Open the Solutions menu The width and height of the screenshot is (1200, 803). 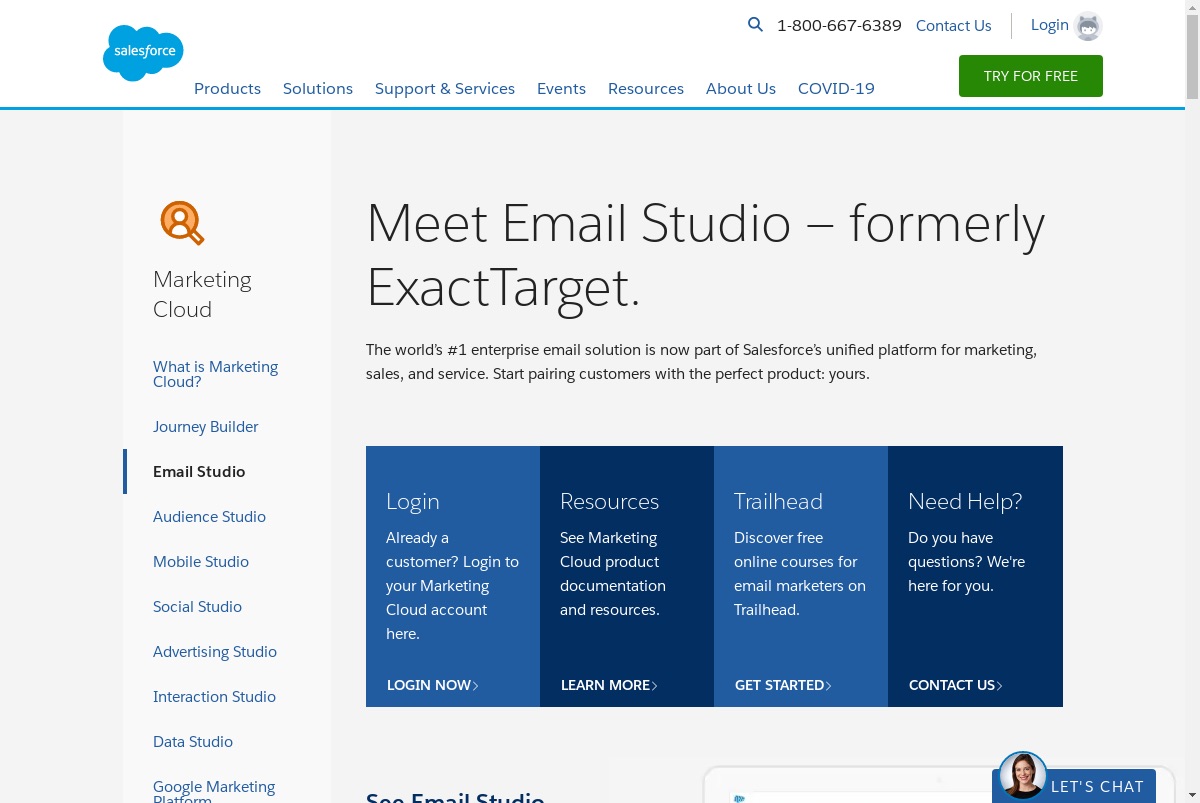pos(318,88)
